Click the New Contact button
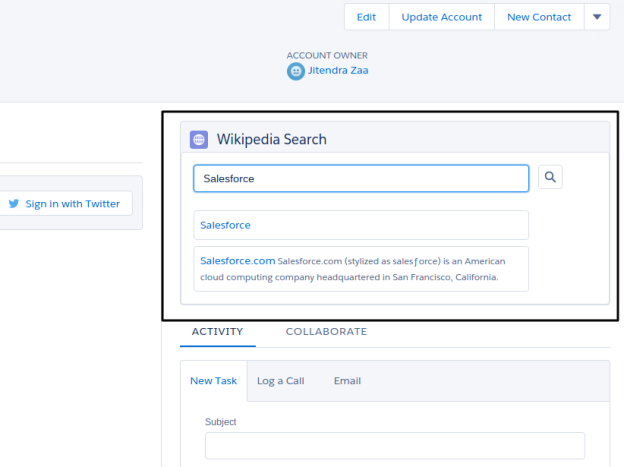This screenshot has width=624, height=467. (x=539, y=17)
